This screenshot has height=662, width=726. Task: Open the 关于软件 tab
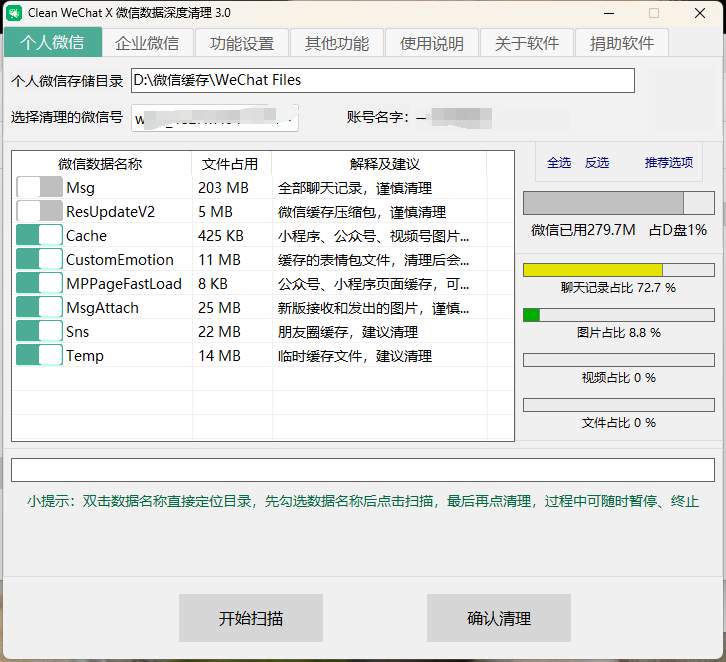(x=527, y=43)
